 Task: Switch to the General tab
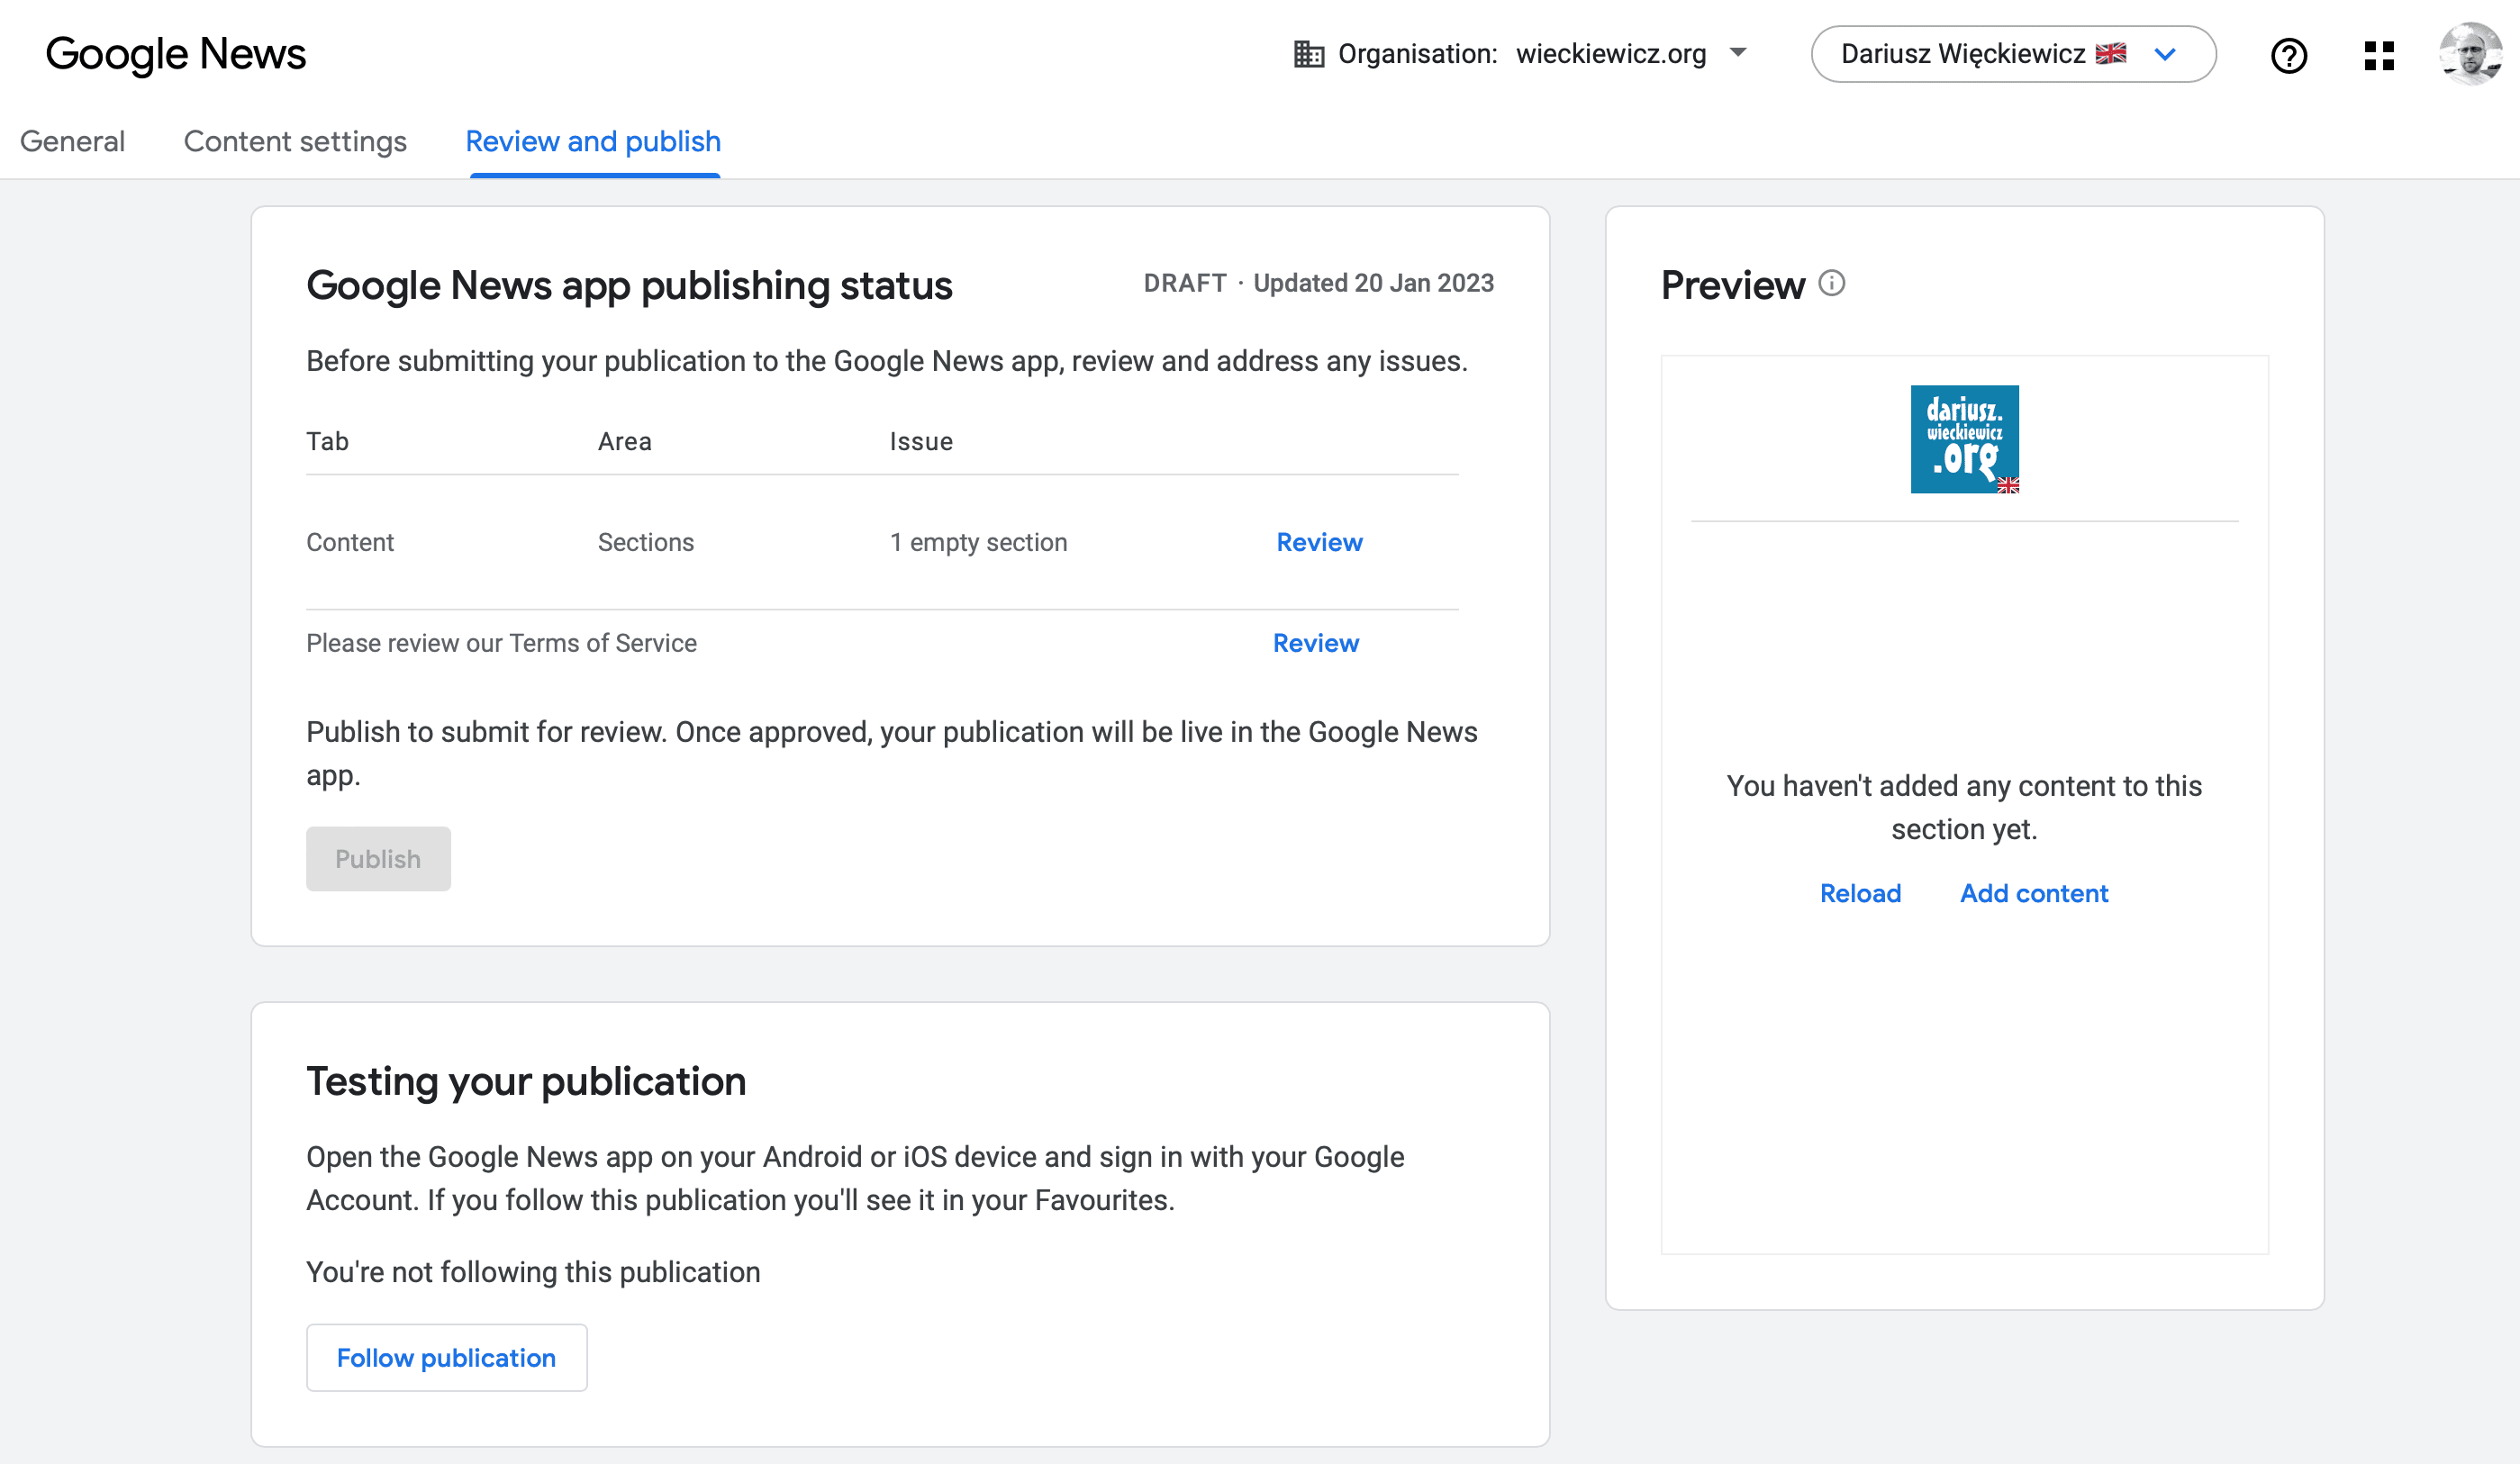(x=72, y=141)
